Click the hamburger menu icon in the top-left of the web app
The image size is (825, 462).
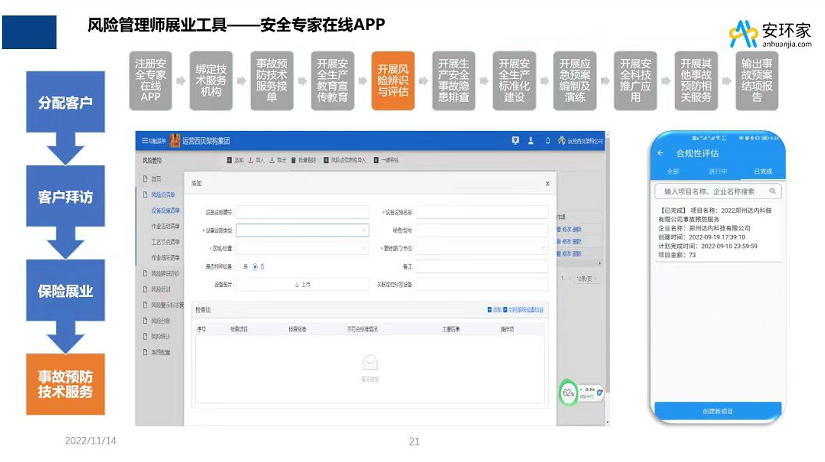pyautogui.click(x=145, y=141)
